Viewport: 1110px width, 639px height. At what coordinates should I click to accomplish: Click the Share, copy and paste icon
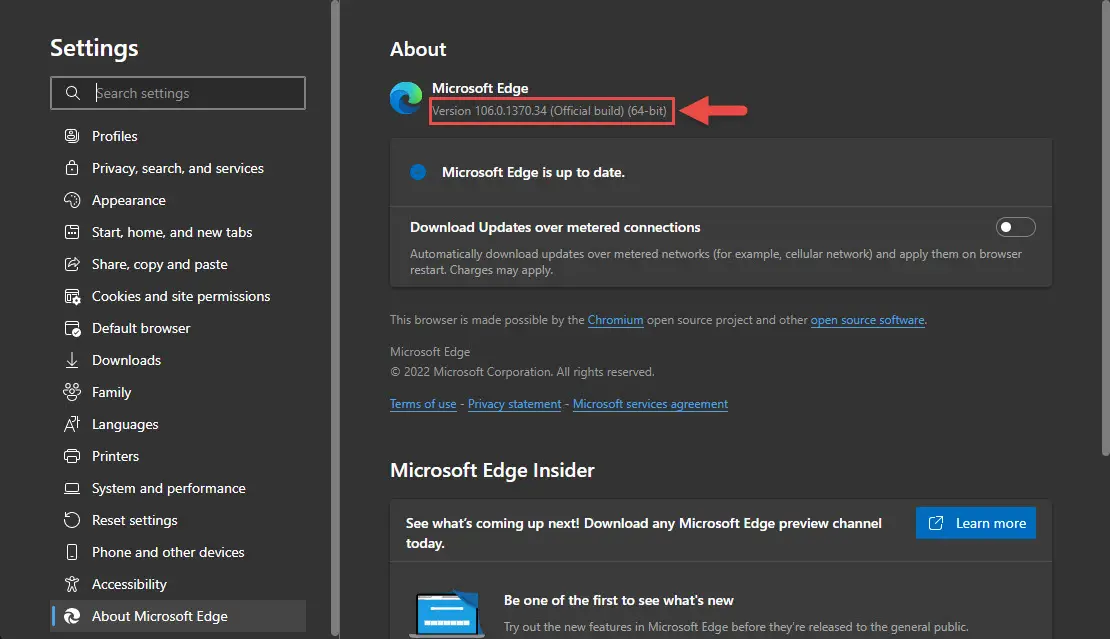click(x=71, y=264)
